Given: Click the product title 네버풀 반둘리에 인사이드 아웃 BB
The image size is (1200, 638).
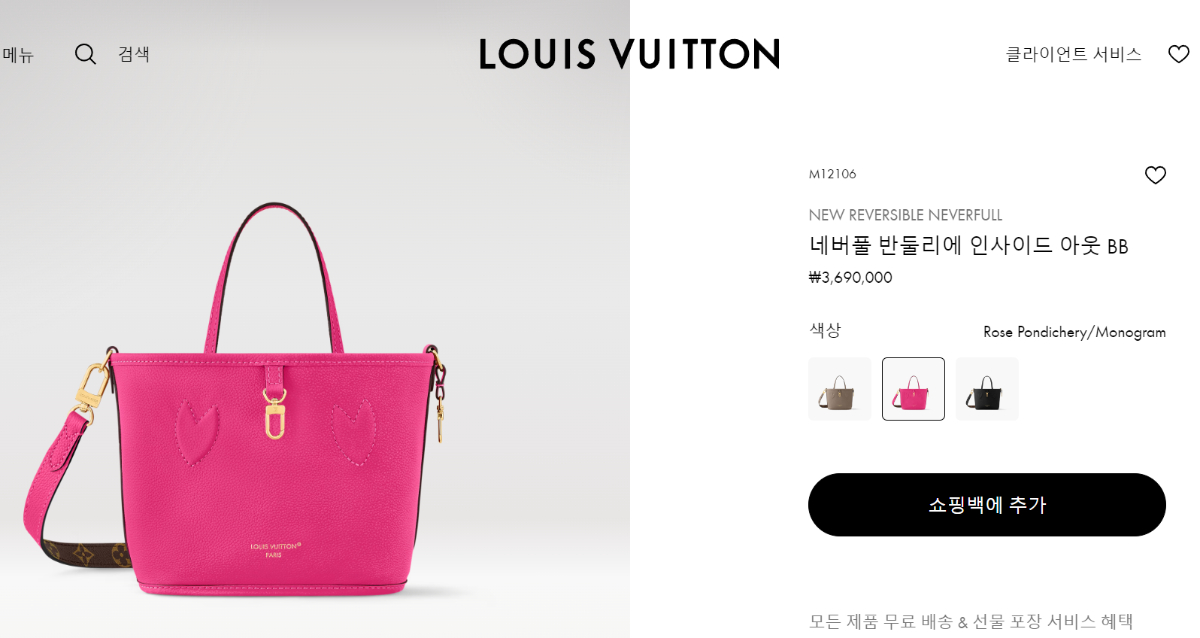Looking at the screenshot, I should pyautogui.click(x=968, y=245).
